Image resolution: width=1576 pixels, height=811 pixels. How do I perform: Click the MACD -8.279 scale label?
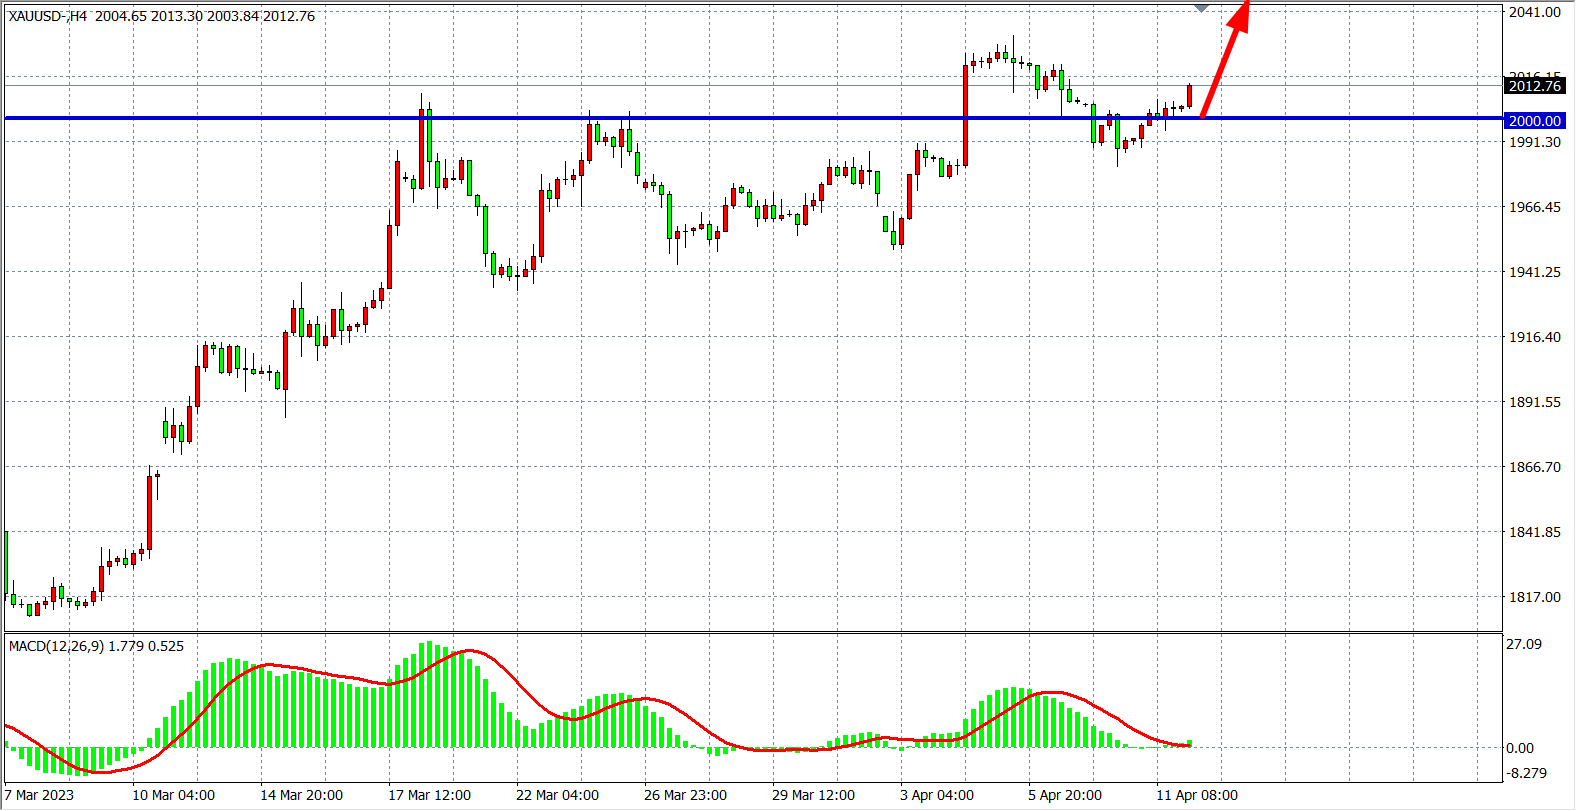pos(1526,773)
